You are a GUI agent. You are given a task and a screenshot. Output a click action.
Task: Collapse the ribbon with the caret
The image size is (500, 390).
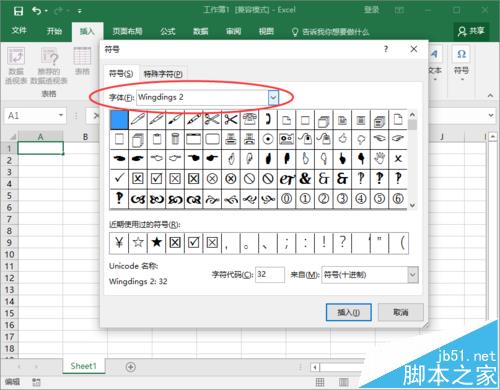tap(490, 95)
